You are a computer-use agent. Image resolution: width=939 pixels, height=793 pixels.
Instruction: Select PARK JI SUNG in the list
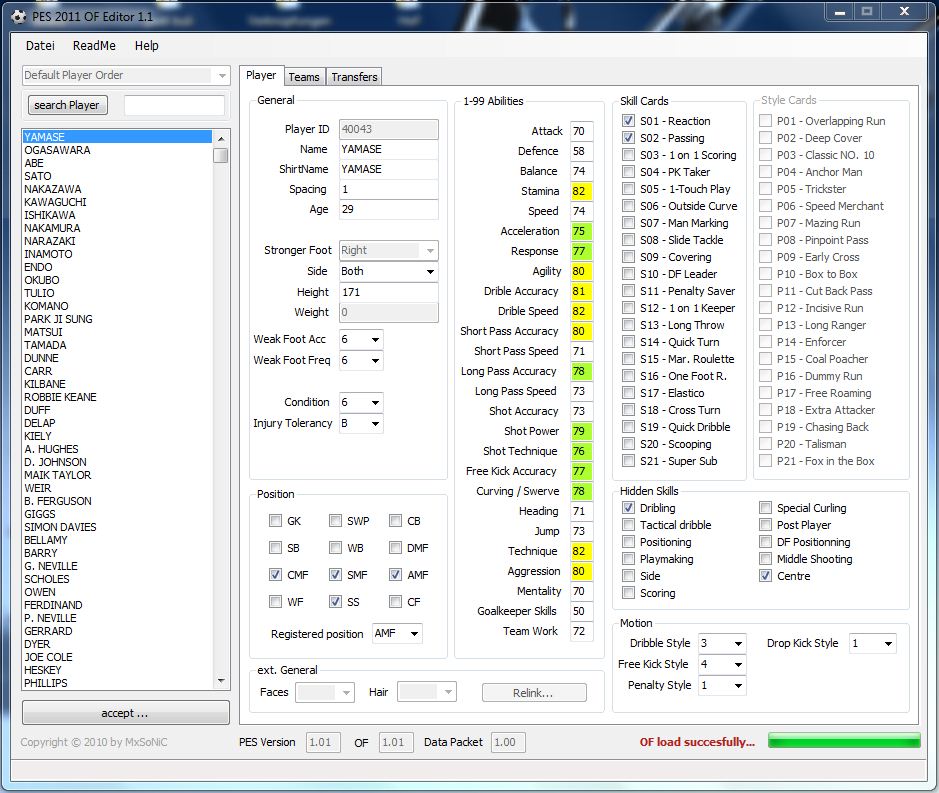click(x=117, y=319)
